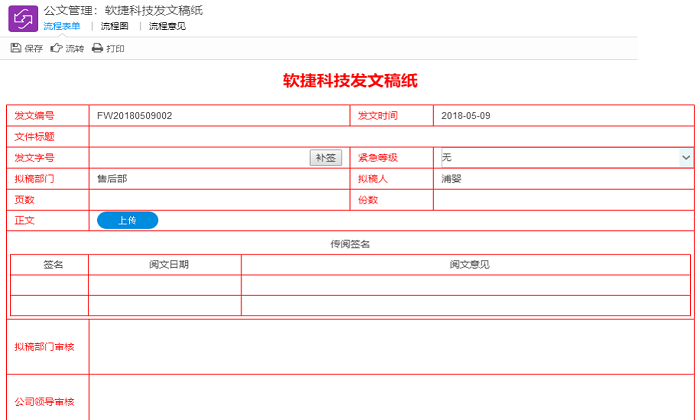Click the 传阅签名 section heading
The height and width of the screenshot is (420, 700).
pyautogui.click(x=350, y=244)
